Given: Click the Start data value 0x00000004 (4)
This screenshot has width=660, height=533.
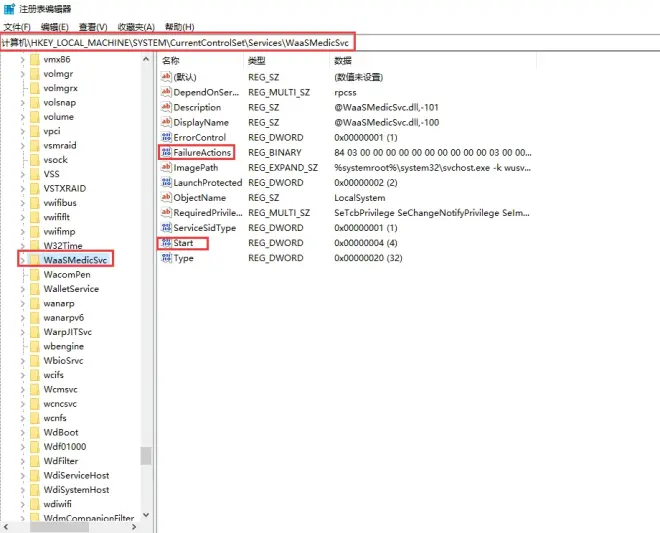Looking at the screenshot, I should click(366, 243).
